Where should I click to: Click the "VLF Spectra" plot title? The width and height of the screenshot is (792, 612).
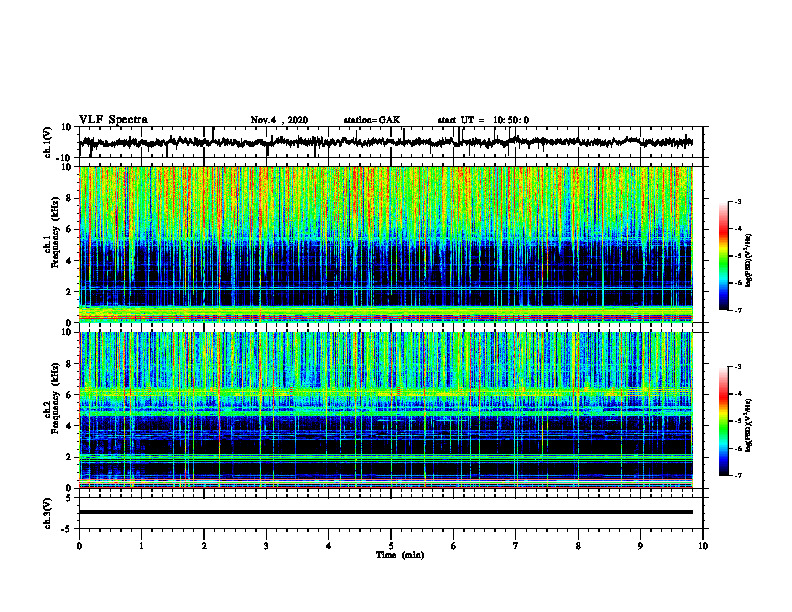point(113,120)
